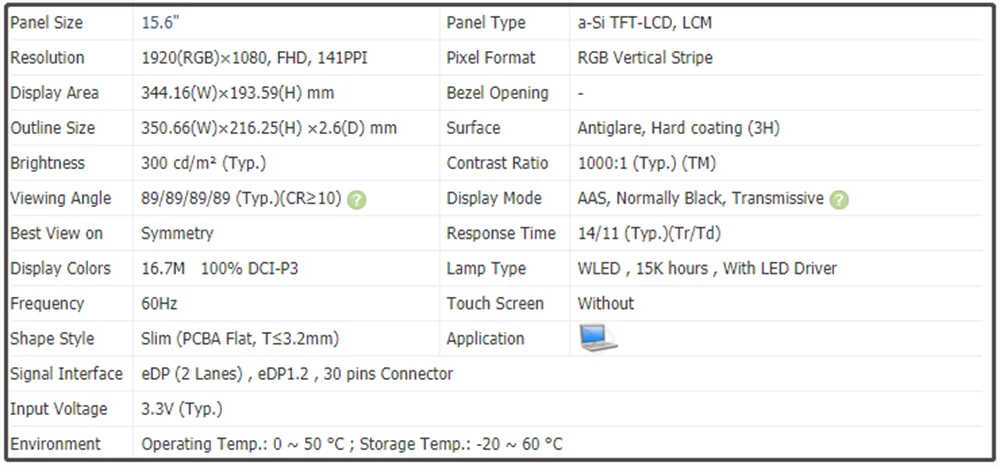Image resolution: width=1000 pixels, height=466 pixels.
Task: Select the Panel Size label cell
Action: (69, 23)
